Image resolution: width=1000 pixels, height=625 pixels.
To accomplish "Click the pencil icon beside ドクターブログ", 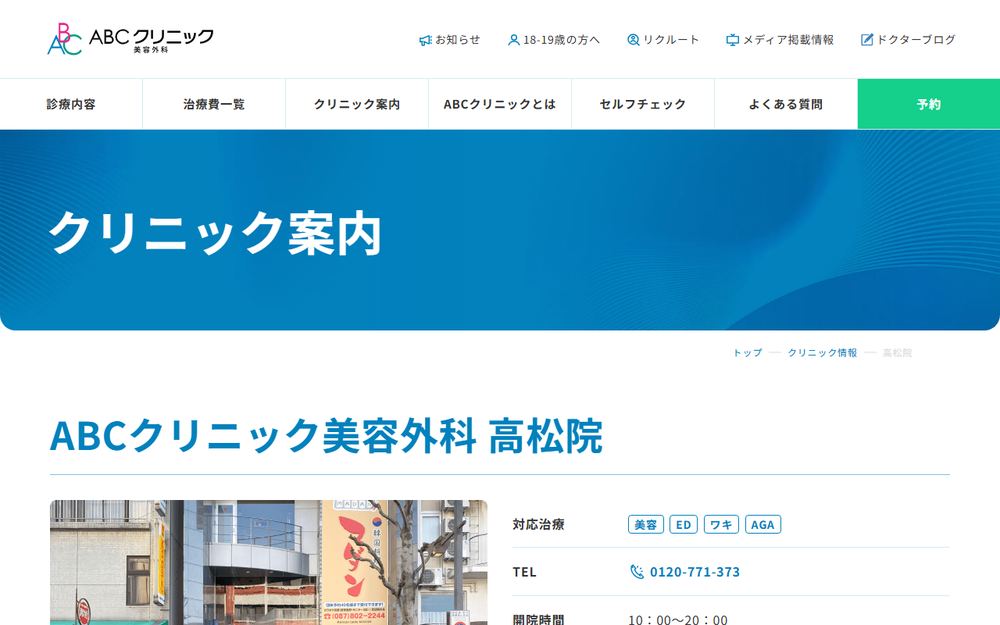I will (x=867, y=40).
